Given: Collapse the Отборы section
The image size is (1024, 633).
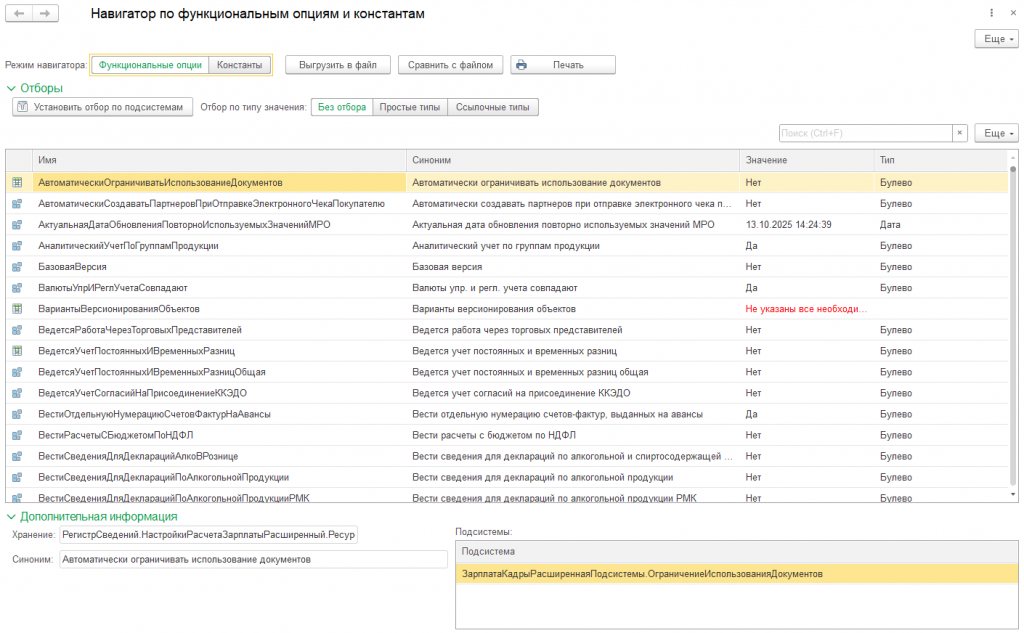Looking at the screenshot, I should 11,88.
